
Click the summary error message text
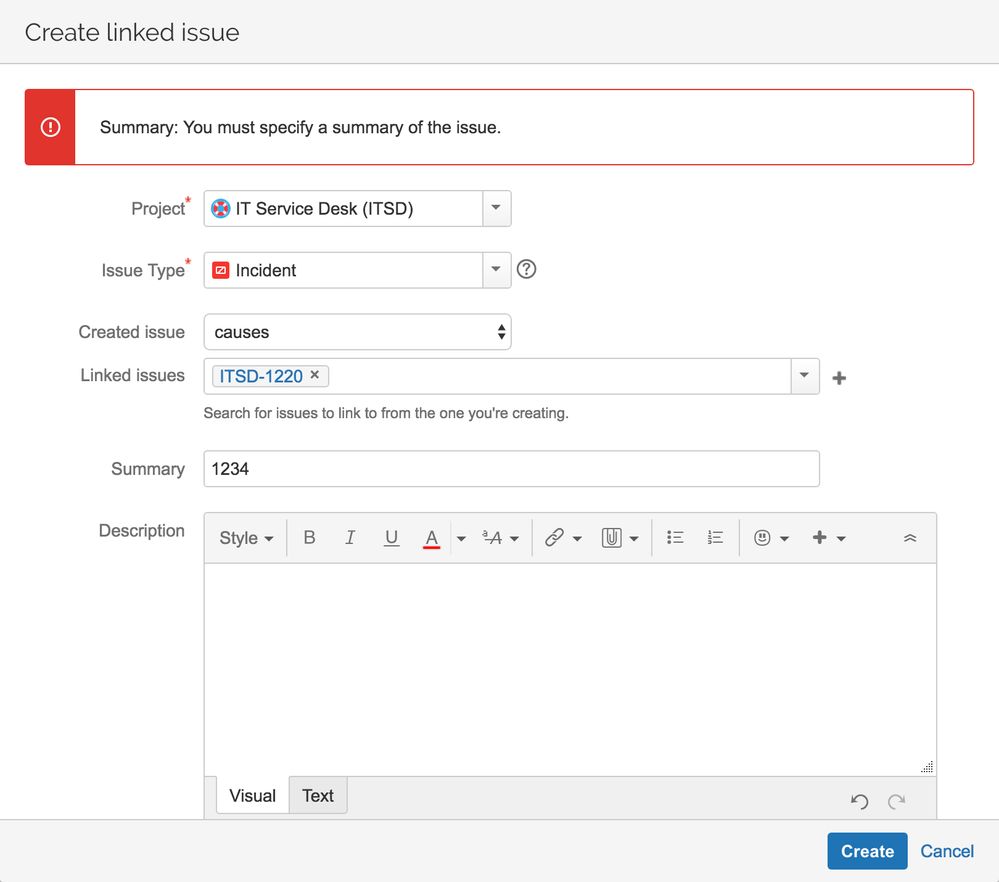click(300, 127)
